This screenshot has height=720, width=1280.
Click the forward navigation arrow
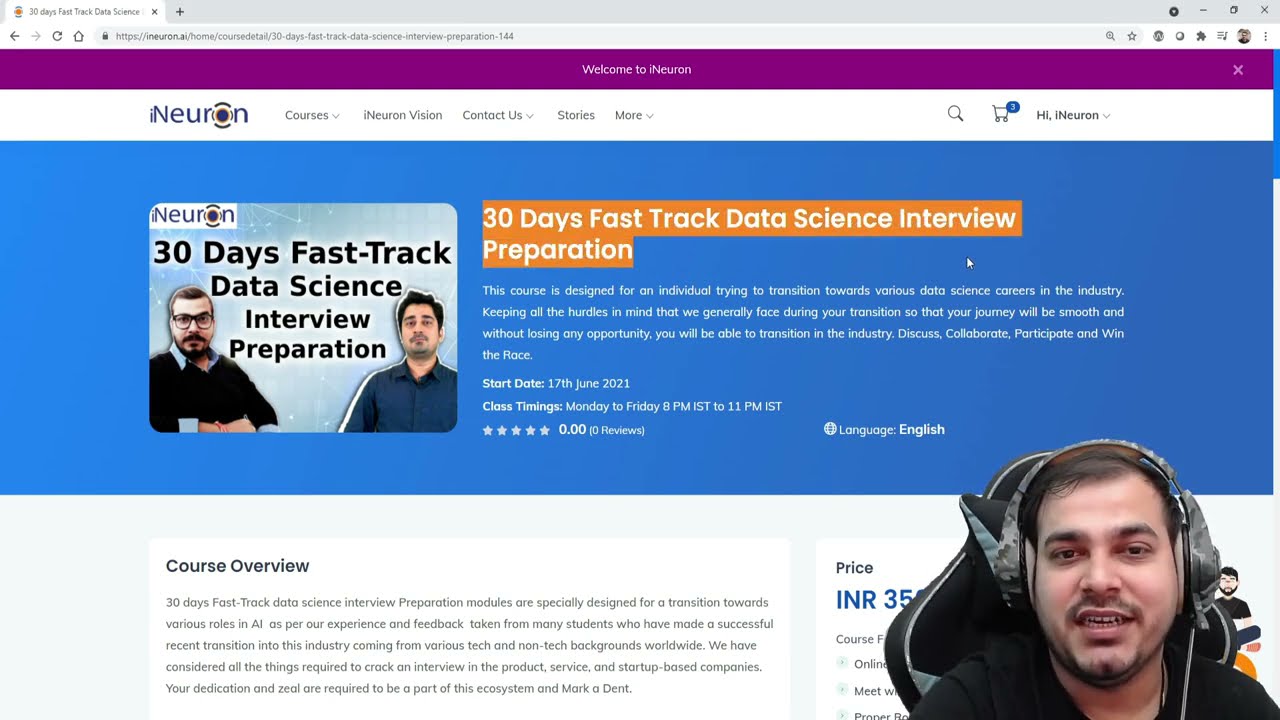coord(36,36)
